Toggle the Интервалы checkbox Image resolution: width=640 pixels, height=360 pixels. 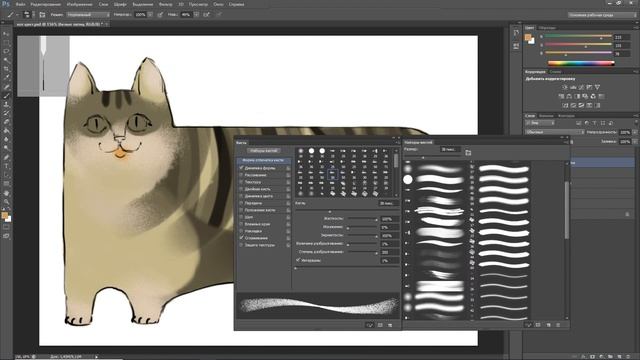click(x=298, y=260)
